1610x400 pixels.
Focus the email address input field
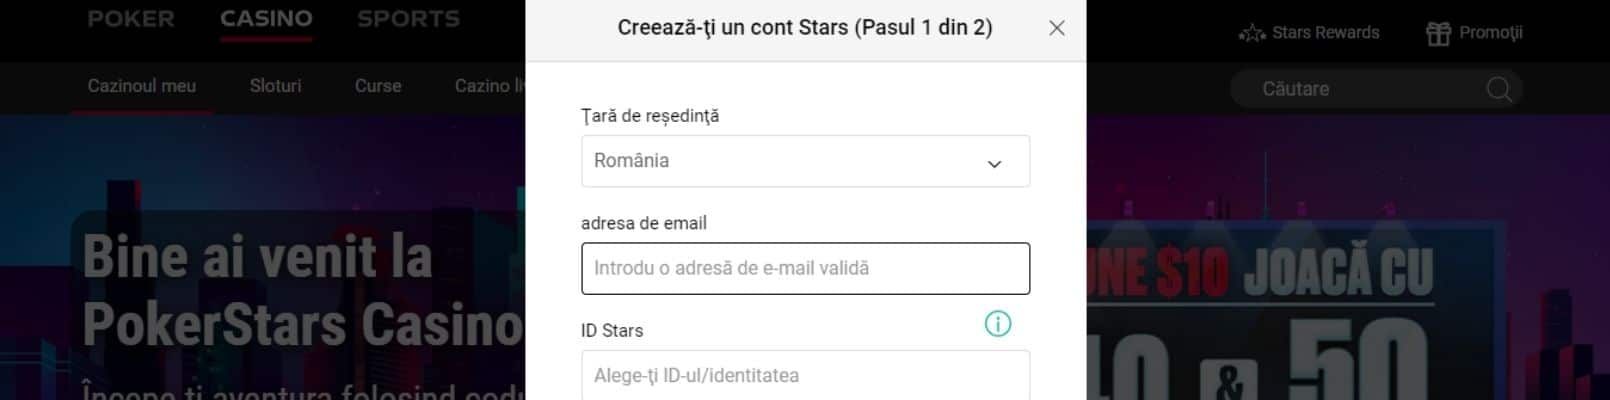click(x=805, y=268)
